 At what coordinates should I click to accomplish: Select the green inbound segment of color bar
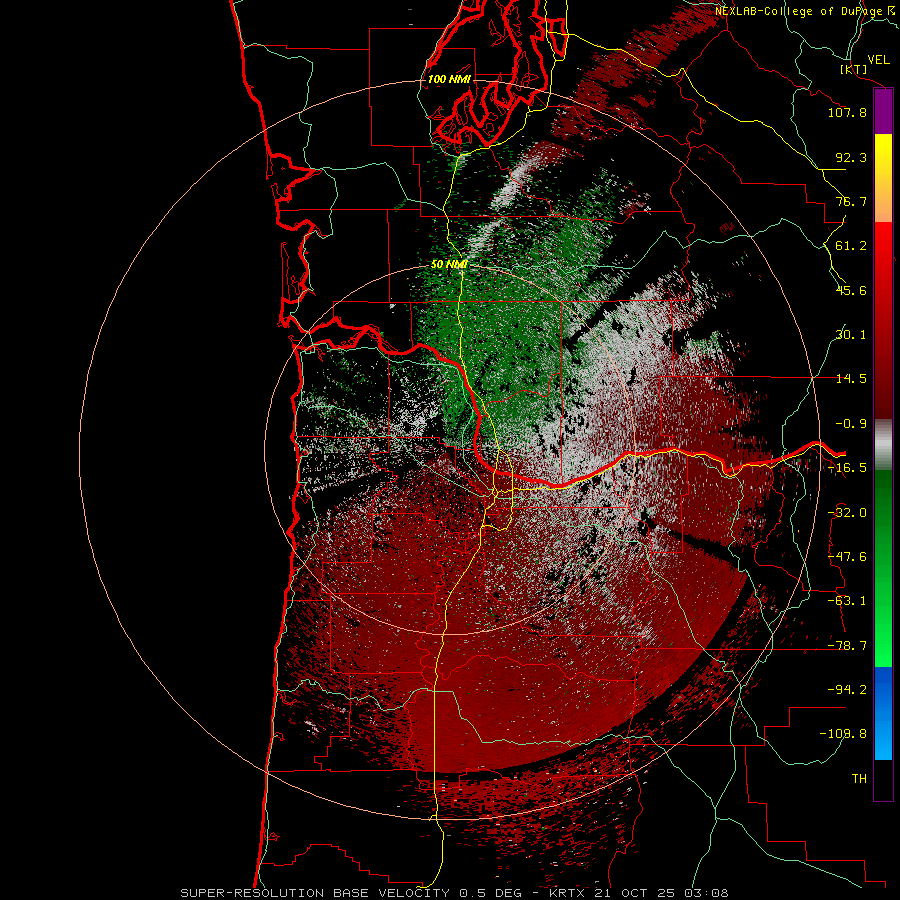coord(883,568)
